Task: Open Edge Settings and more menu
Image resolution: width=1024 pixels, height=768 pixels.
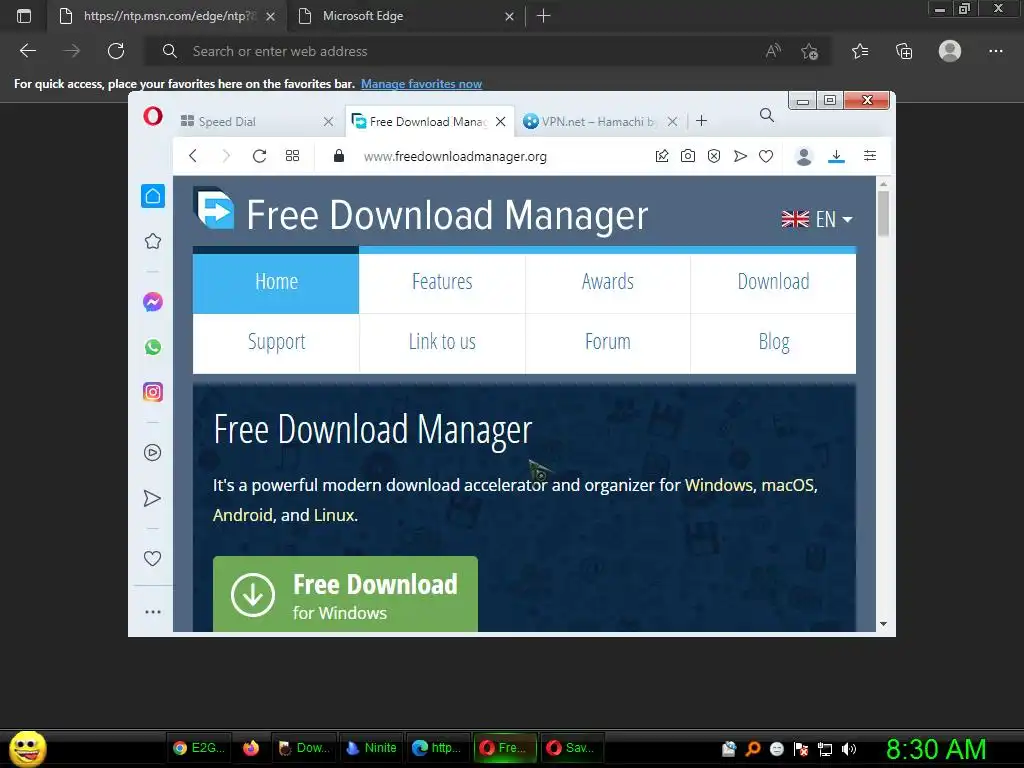Action: click(x=995, y=51)
